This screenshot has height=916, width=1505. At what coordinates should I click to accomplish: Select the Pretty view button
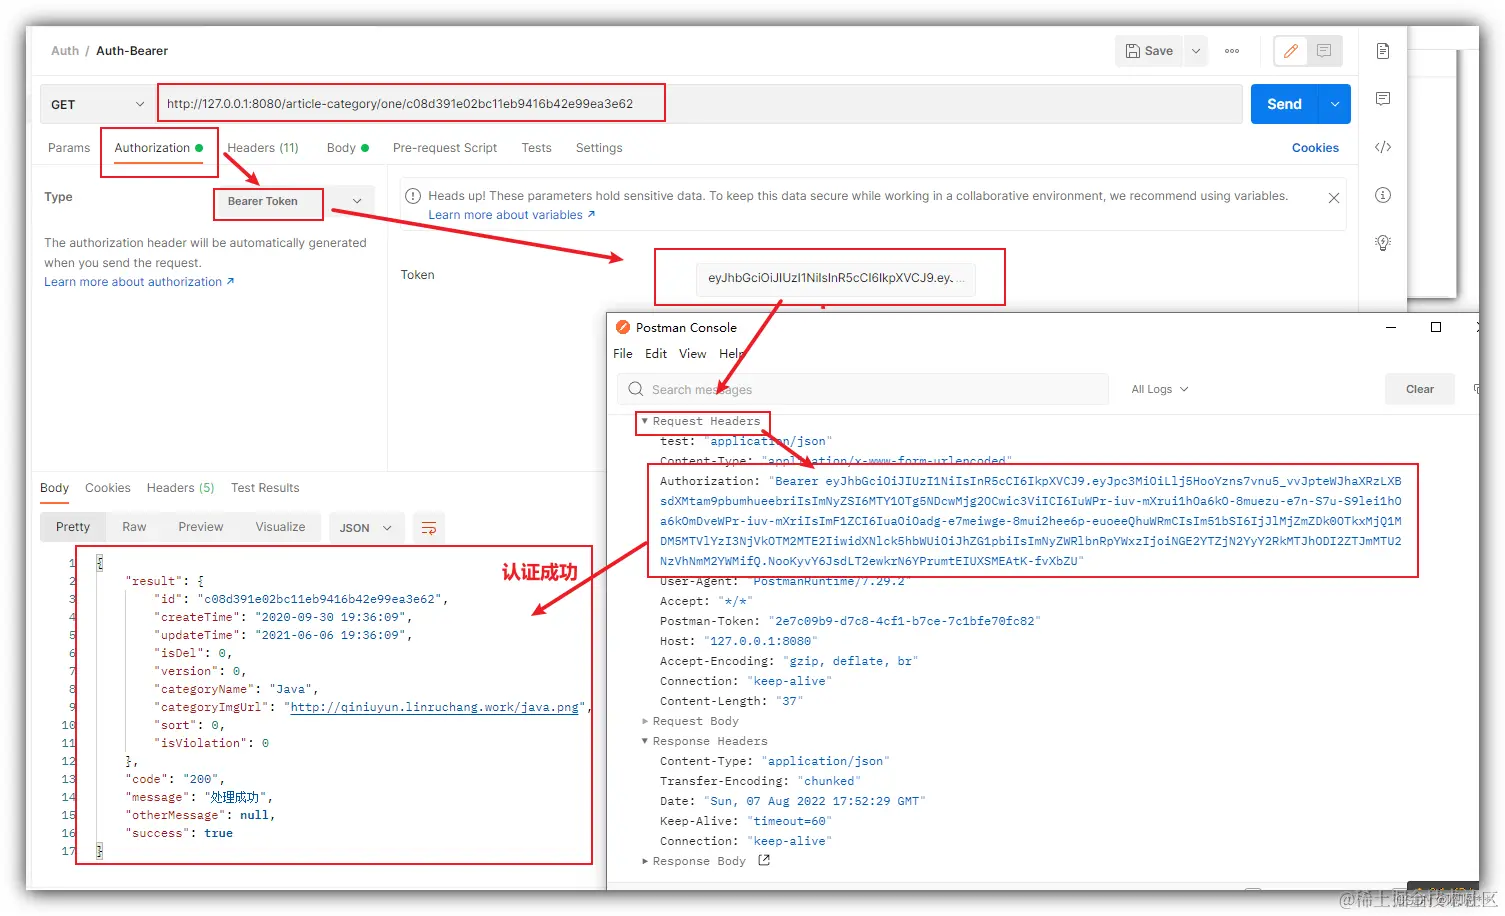click(x=73, y=527)
